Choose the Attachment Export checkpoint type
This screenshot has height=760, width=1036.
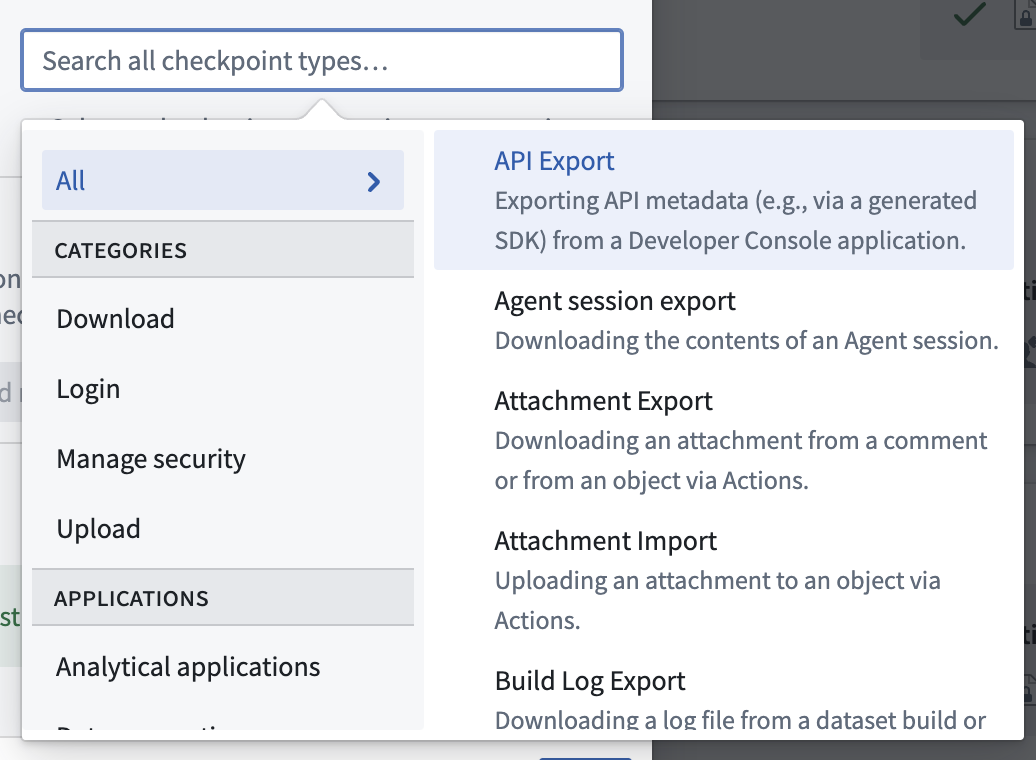[x=723, y=440]
